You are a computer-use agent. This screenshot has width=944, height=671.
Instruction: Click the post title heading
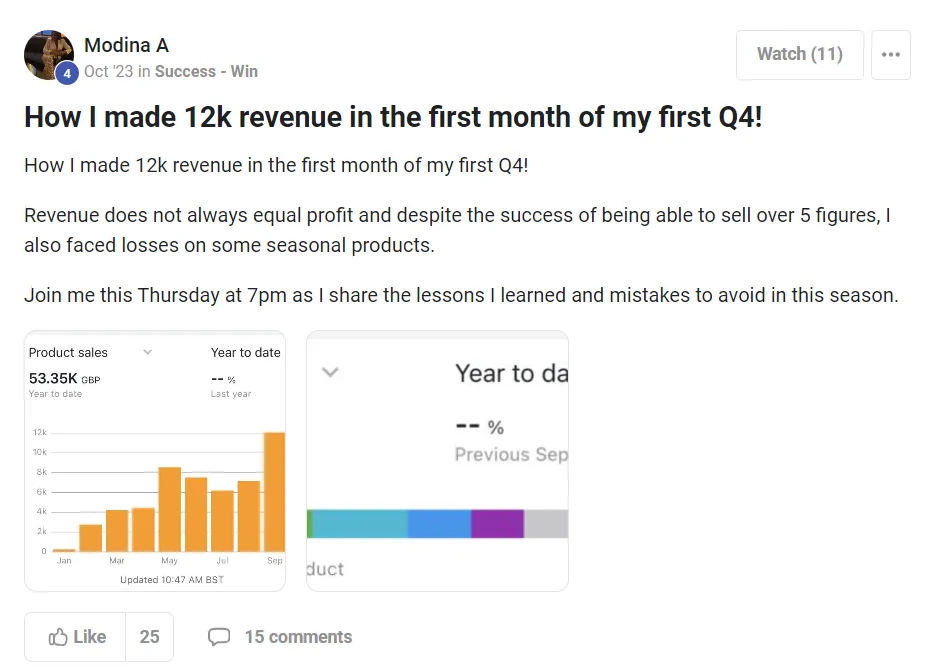(x=393, y=117)
